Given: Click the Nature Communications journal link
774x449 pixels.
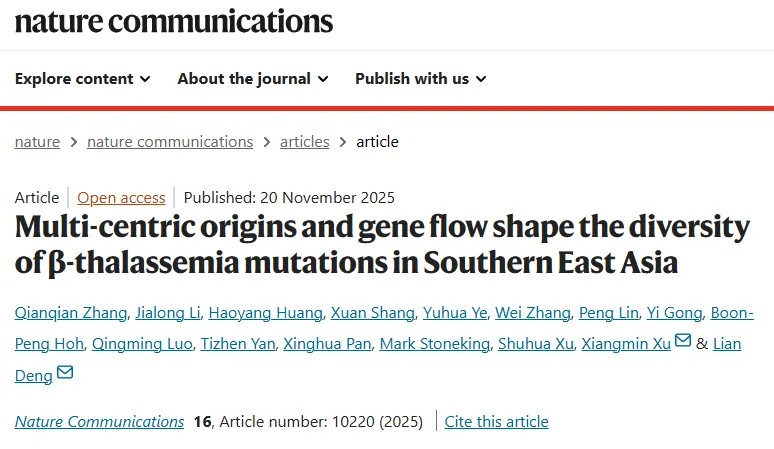Looking at the screenshot, I should click(99, 421).
